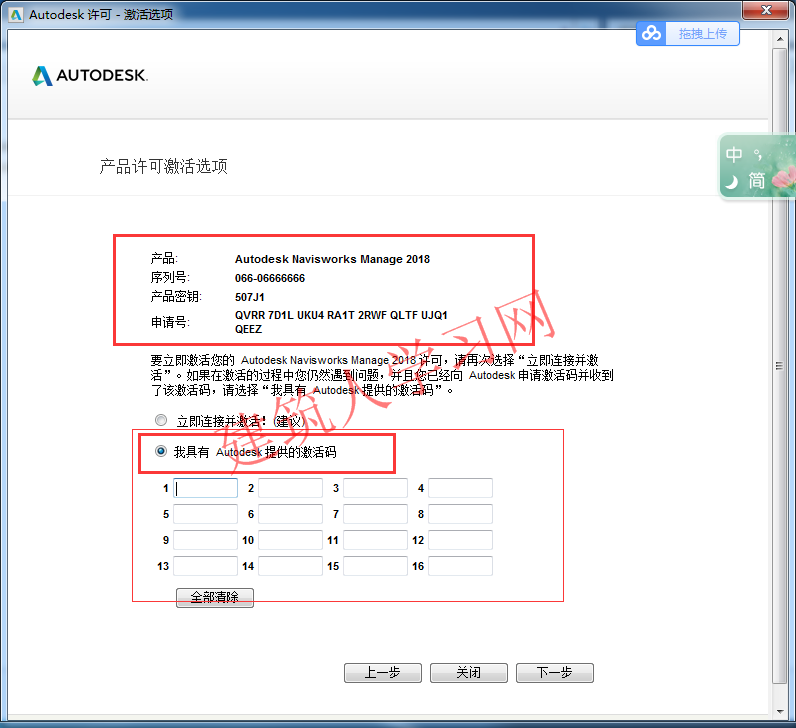Click the cloud upload icon
This screenshot has width=796, height=728.
pyautogui.click(x=651, y=34)
